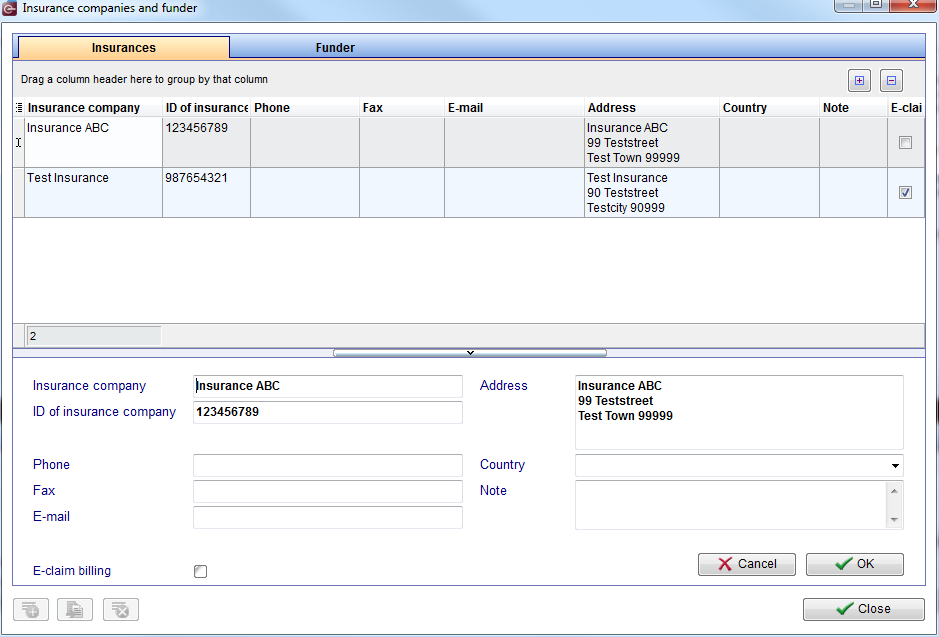Click the Fax column header
939x637 pixels.
tap(402, 108)
